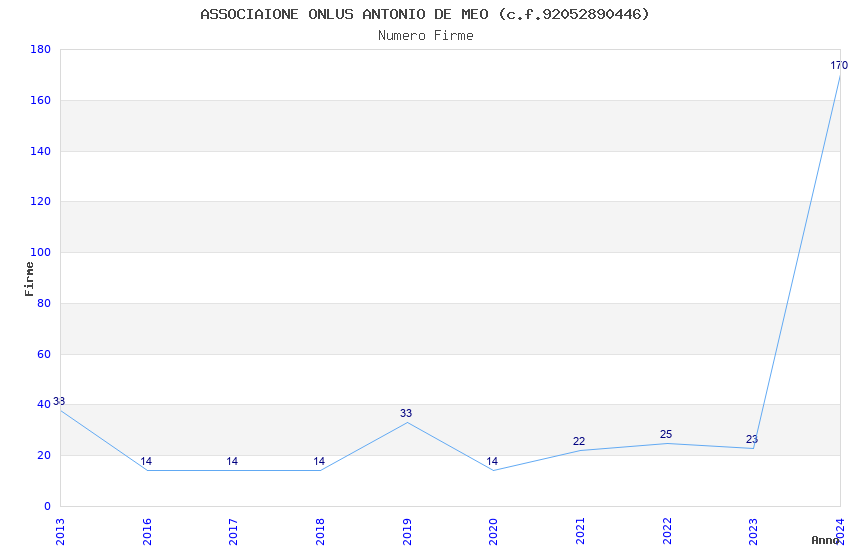Select the 2022 x-axis year label
The height and width of the screenshot is (550, 850).
[x=667, y=532]
